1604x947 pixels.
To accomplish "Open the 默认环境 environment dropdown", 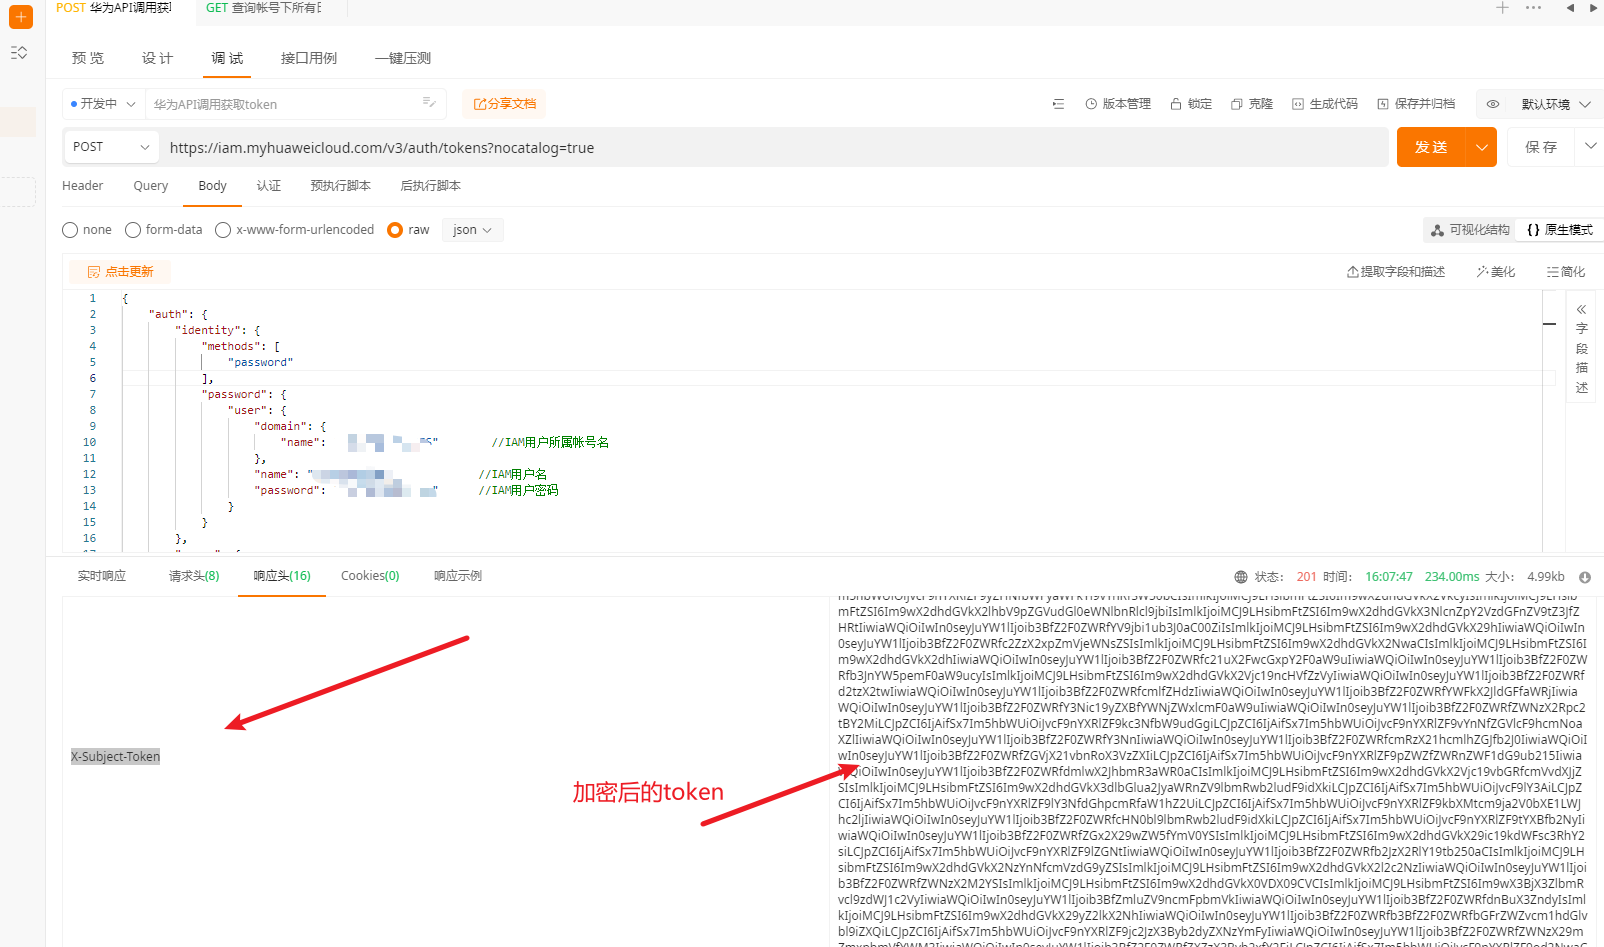I will coord(1556,104).
